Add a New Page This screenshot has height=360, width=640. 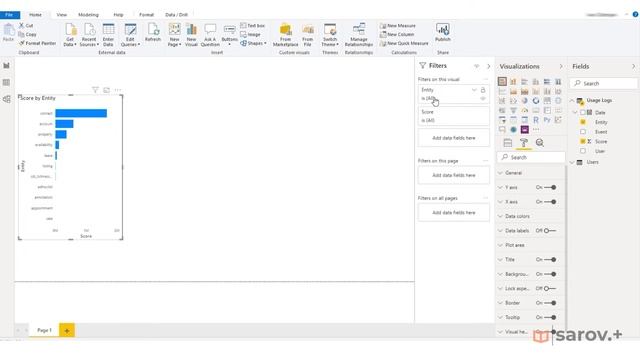(x=174, y=34)
